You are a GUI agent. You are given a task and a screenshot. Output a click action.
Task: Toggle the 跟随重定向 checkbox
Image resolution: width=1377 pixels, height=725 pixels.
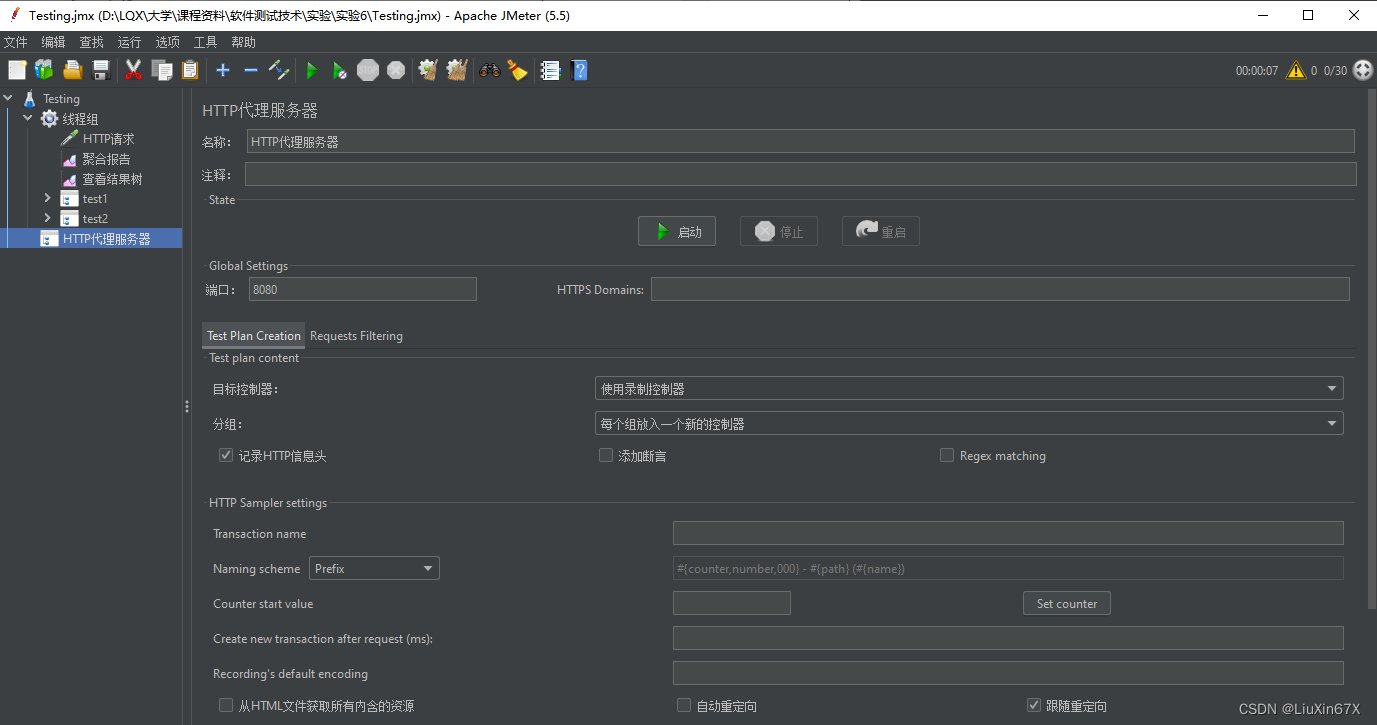point(1034,705)
